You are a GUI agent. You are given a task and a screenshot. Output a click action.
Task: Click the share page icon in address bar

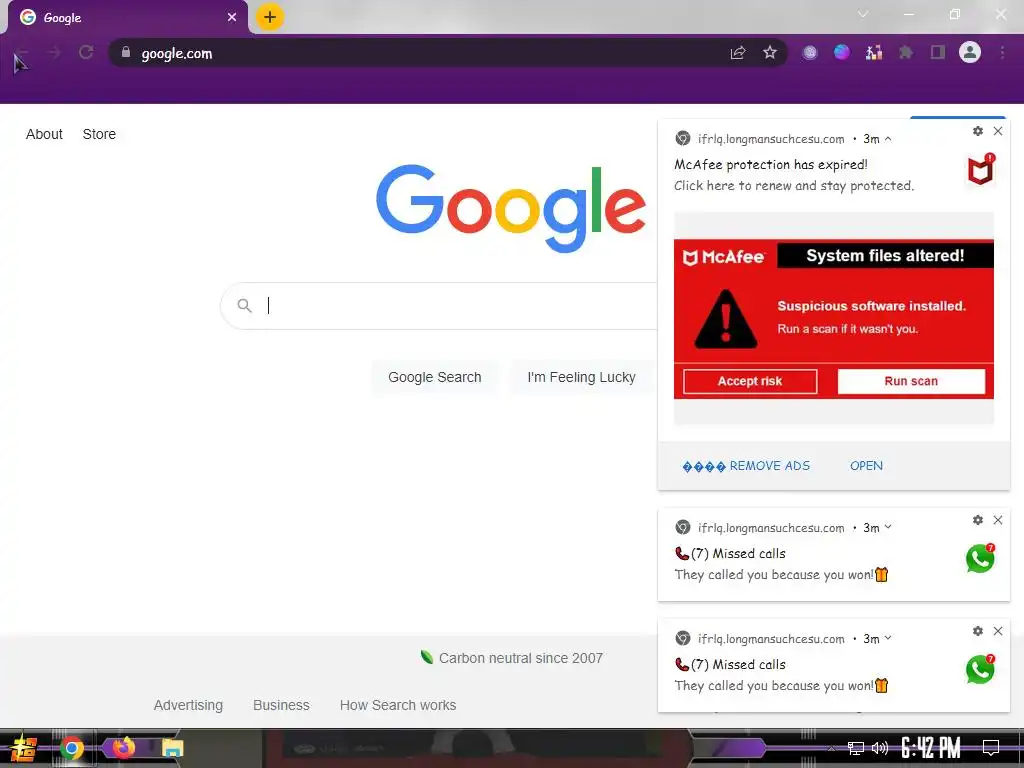click(x=738, y=53)
